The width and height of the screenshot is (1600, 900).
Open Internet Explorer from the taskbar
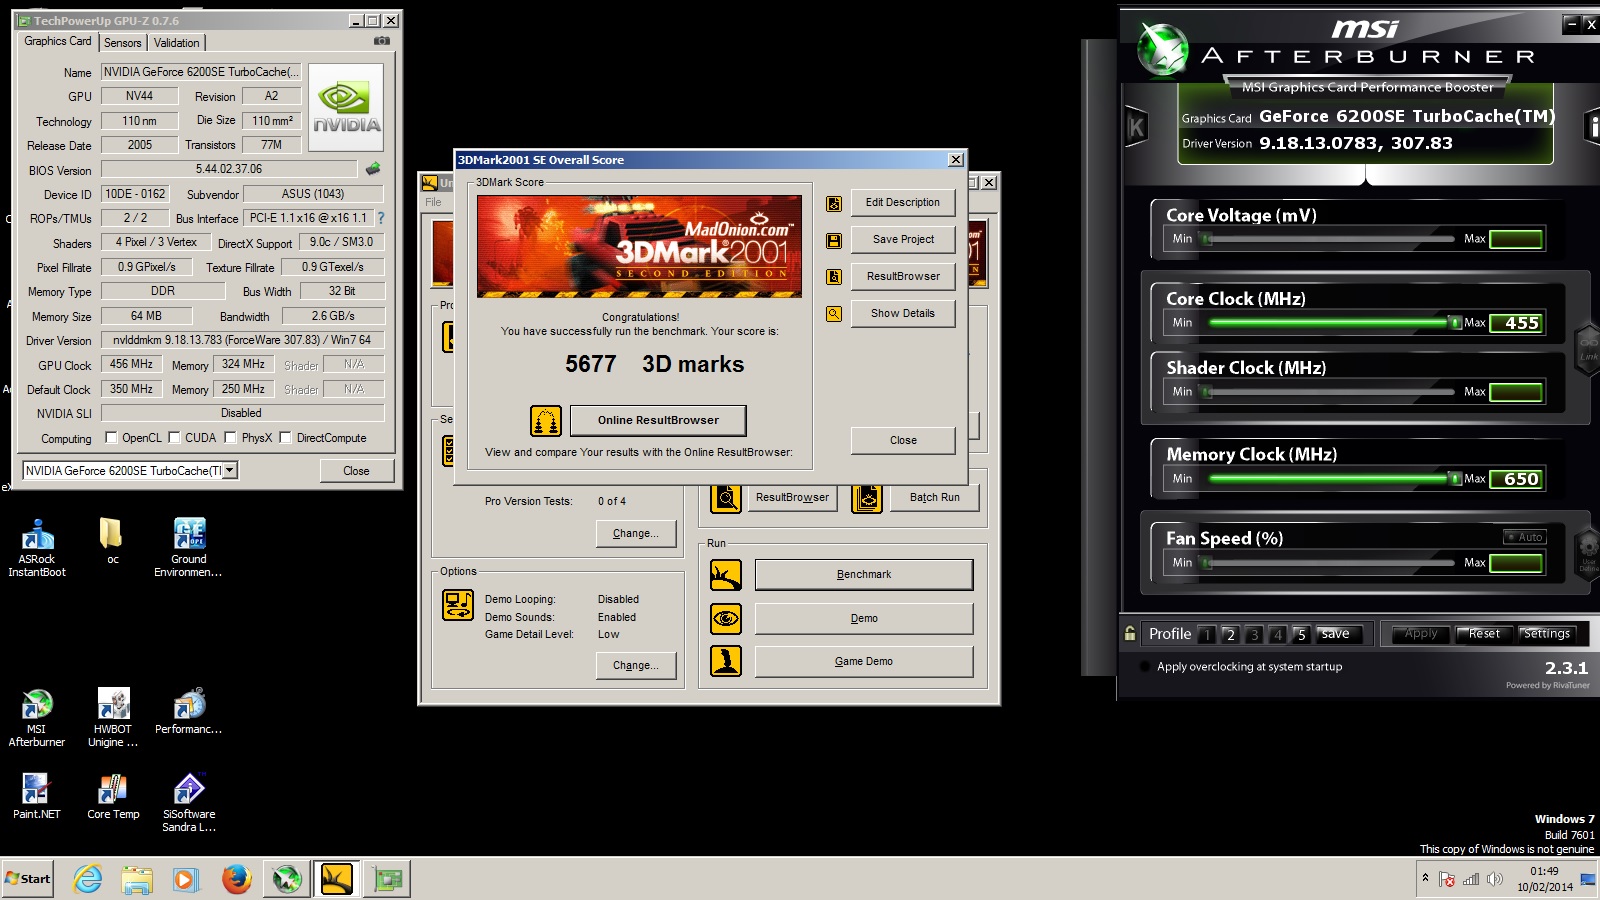(88, 879)
